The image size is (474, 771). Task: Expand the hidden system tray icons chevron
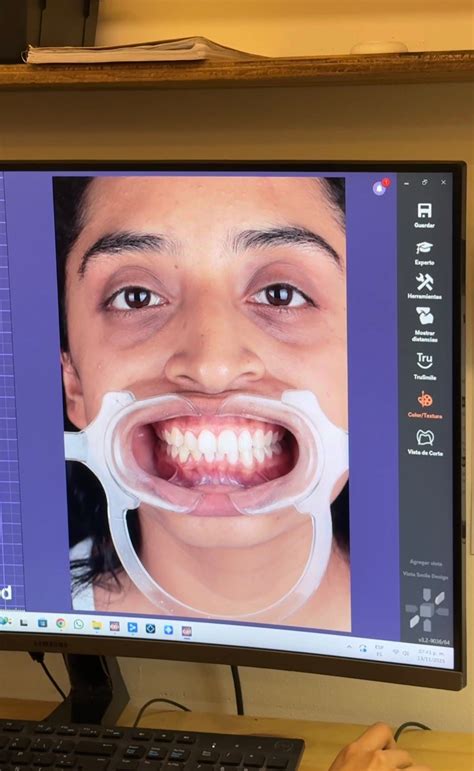point(349,647)
